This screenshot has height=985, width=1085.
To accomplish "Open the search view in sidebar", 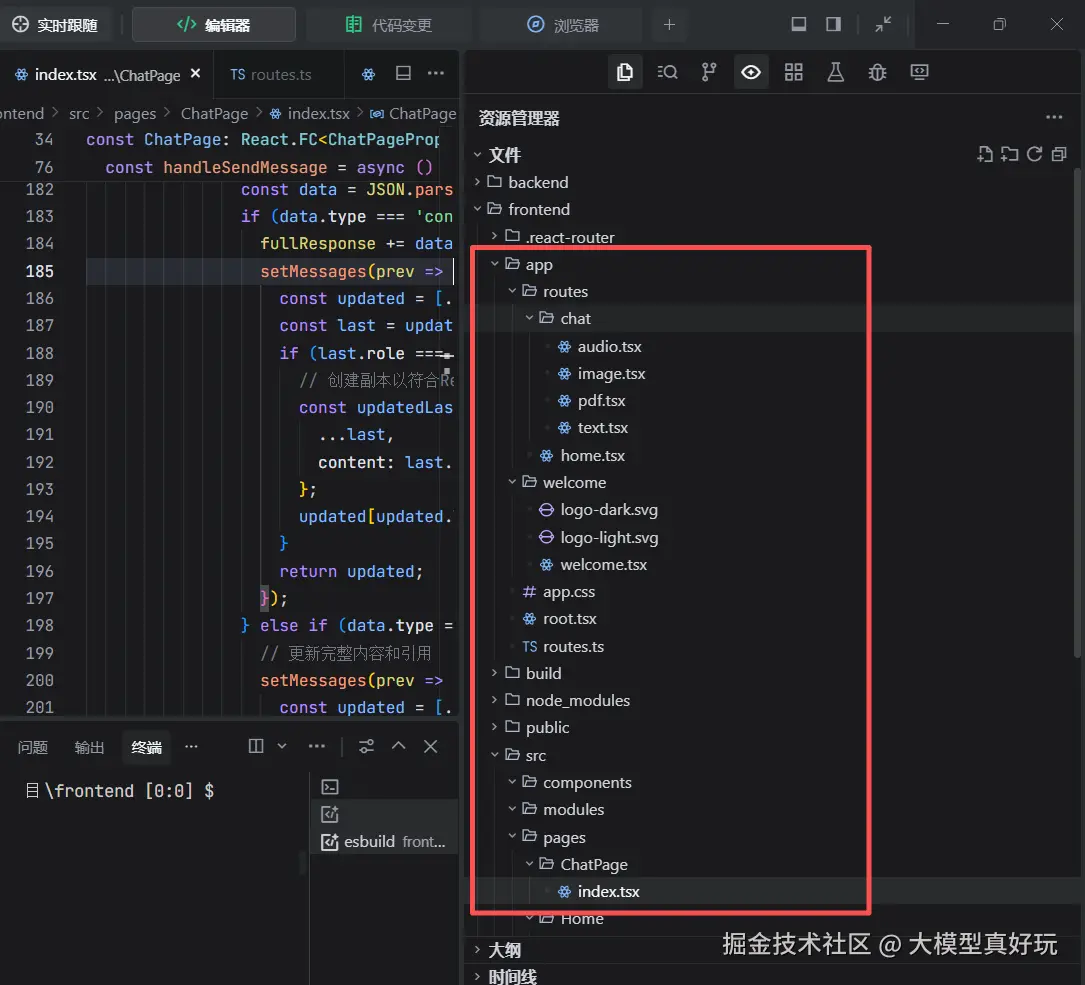I will click(667, 72).
